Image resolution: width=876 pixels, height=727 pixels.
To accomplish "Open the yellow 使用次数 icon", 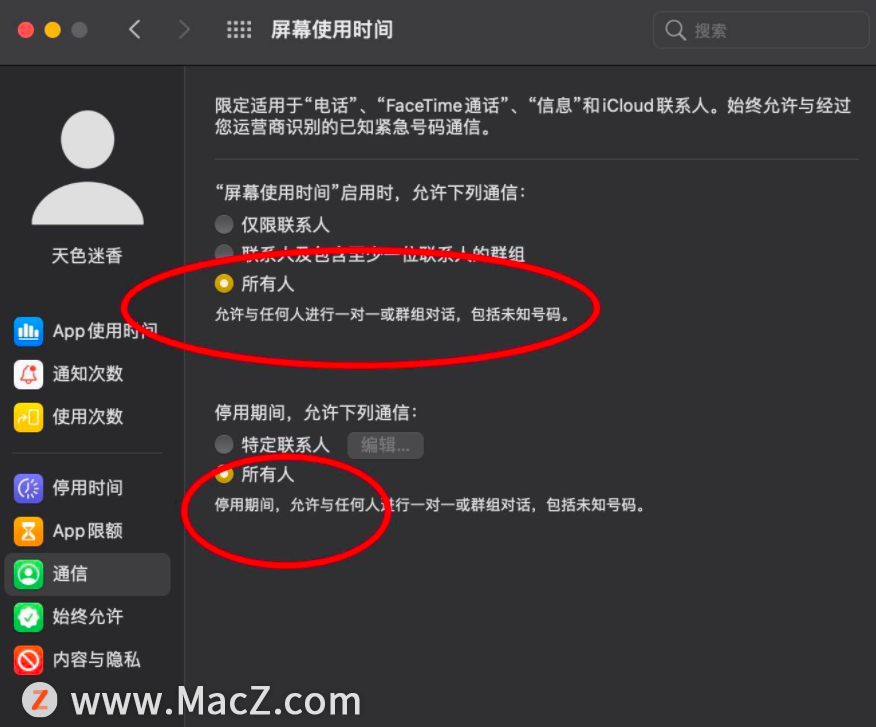I will click(28, 417).
